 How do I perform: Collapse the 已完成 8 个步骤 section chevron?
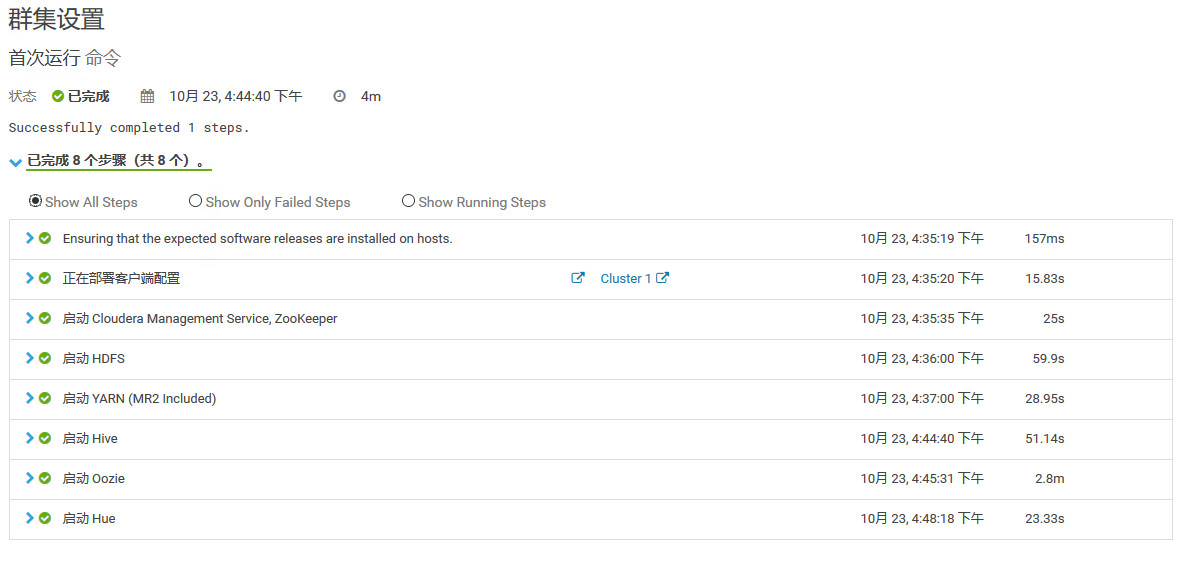(x=15, y=162)
